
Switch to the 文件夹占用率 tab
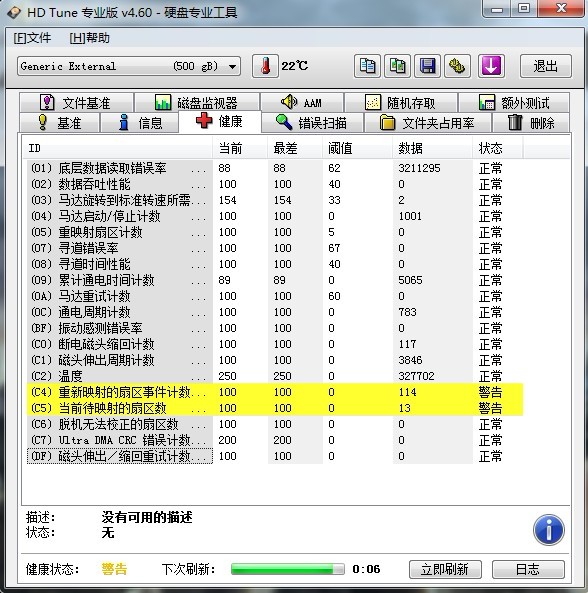click(x=428, y=123)
